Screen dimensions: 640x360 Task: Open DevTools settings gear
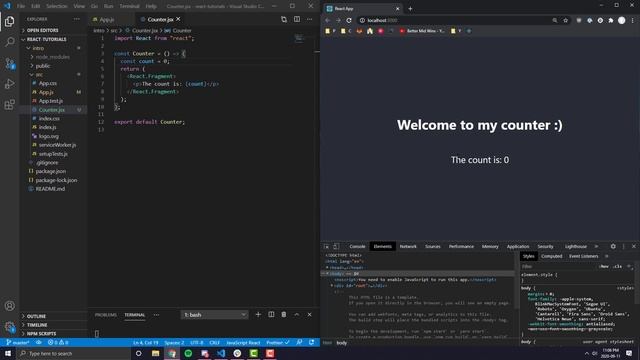click(613, 247)
